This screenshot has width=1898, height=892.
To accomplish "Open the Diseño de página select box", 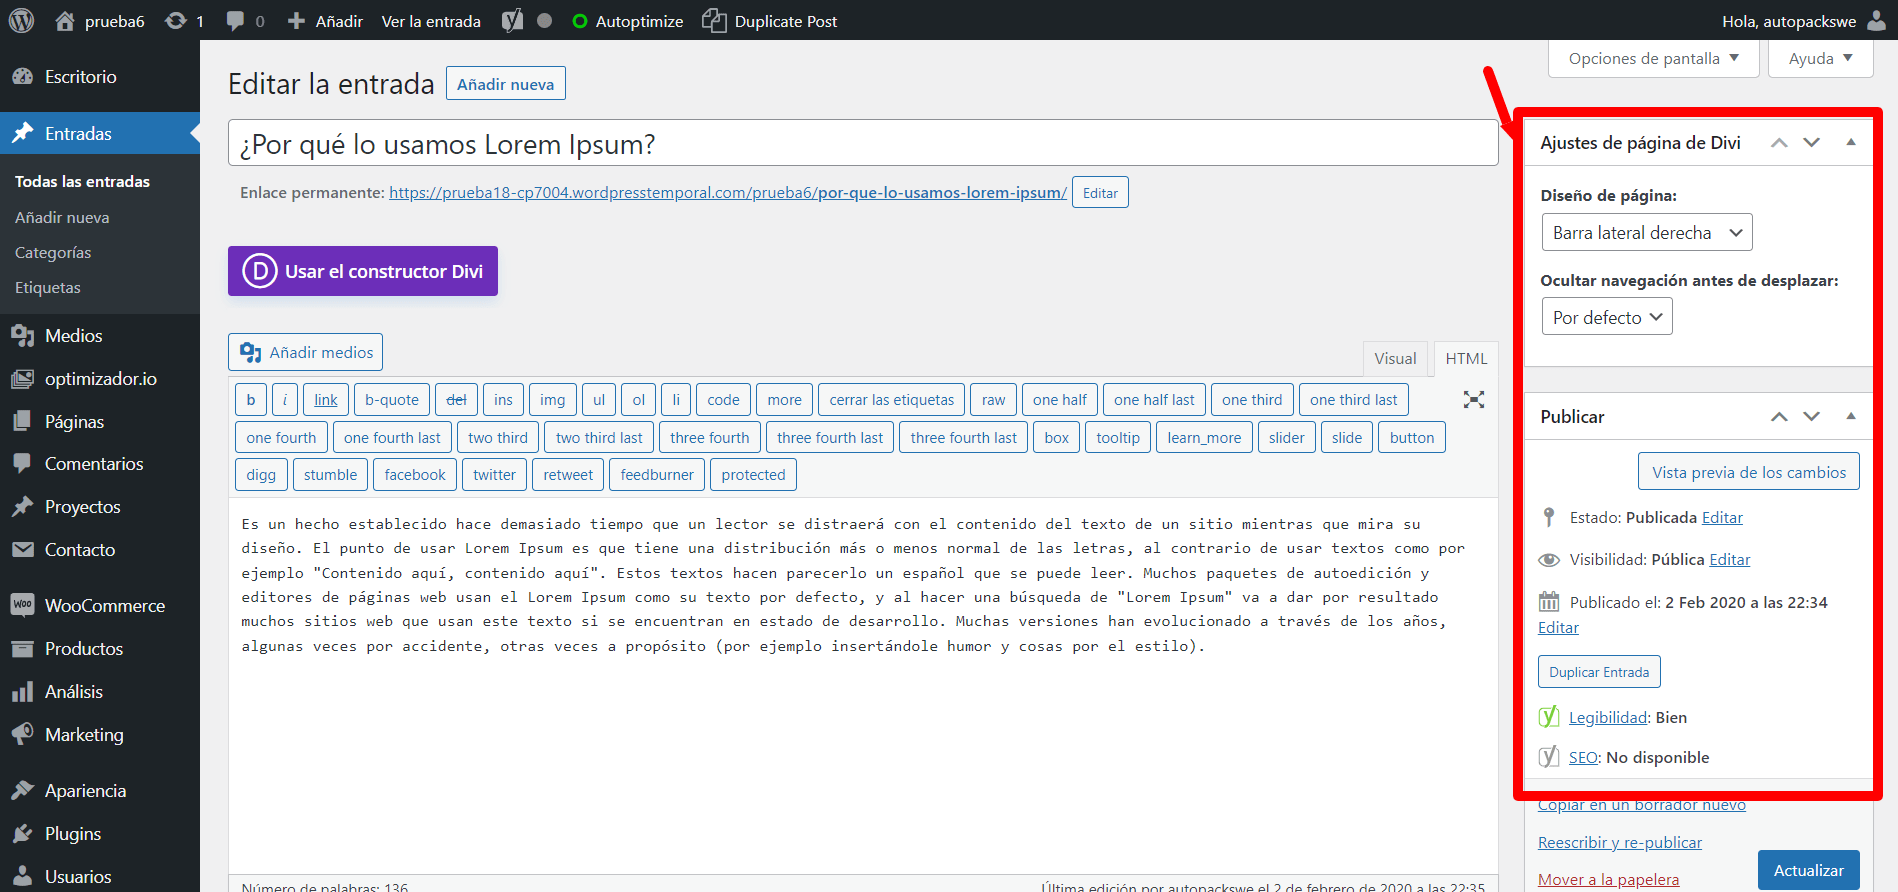I will pos(1647,233).
